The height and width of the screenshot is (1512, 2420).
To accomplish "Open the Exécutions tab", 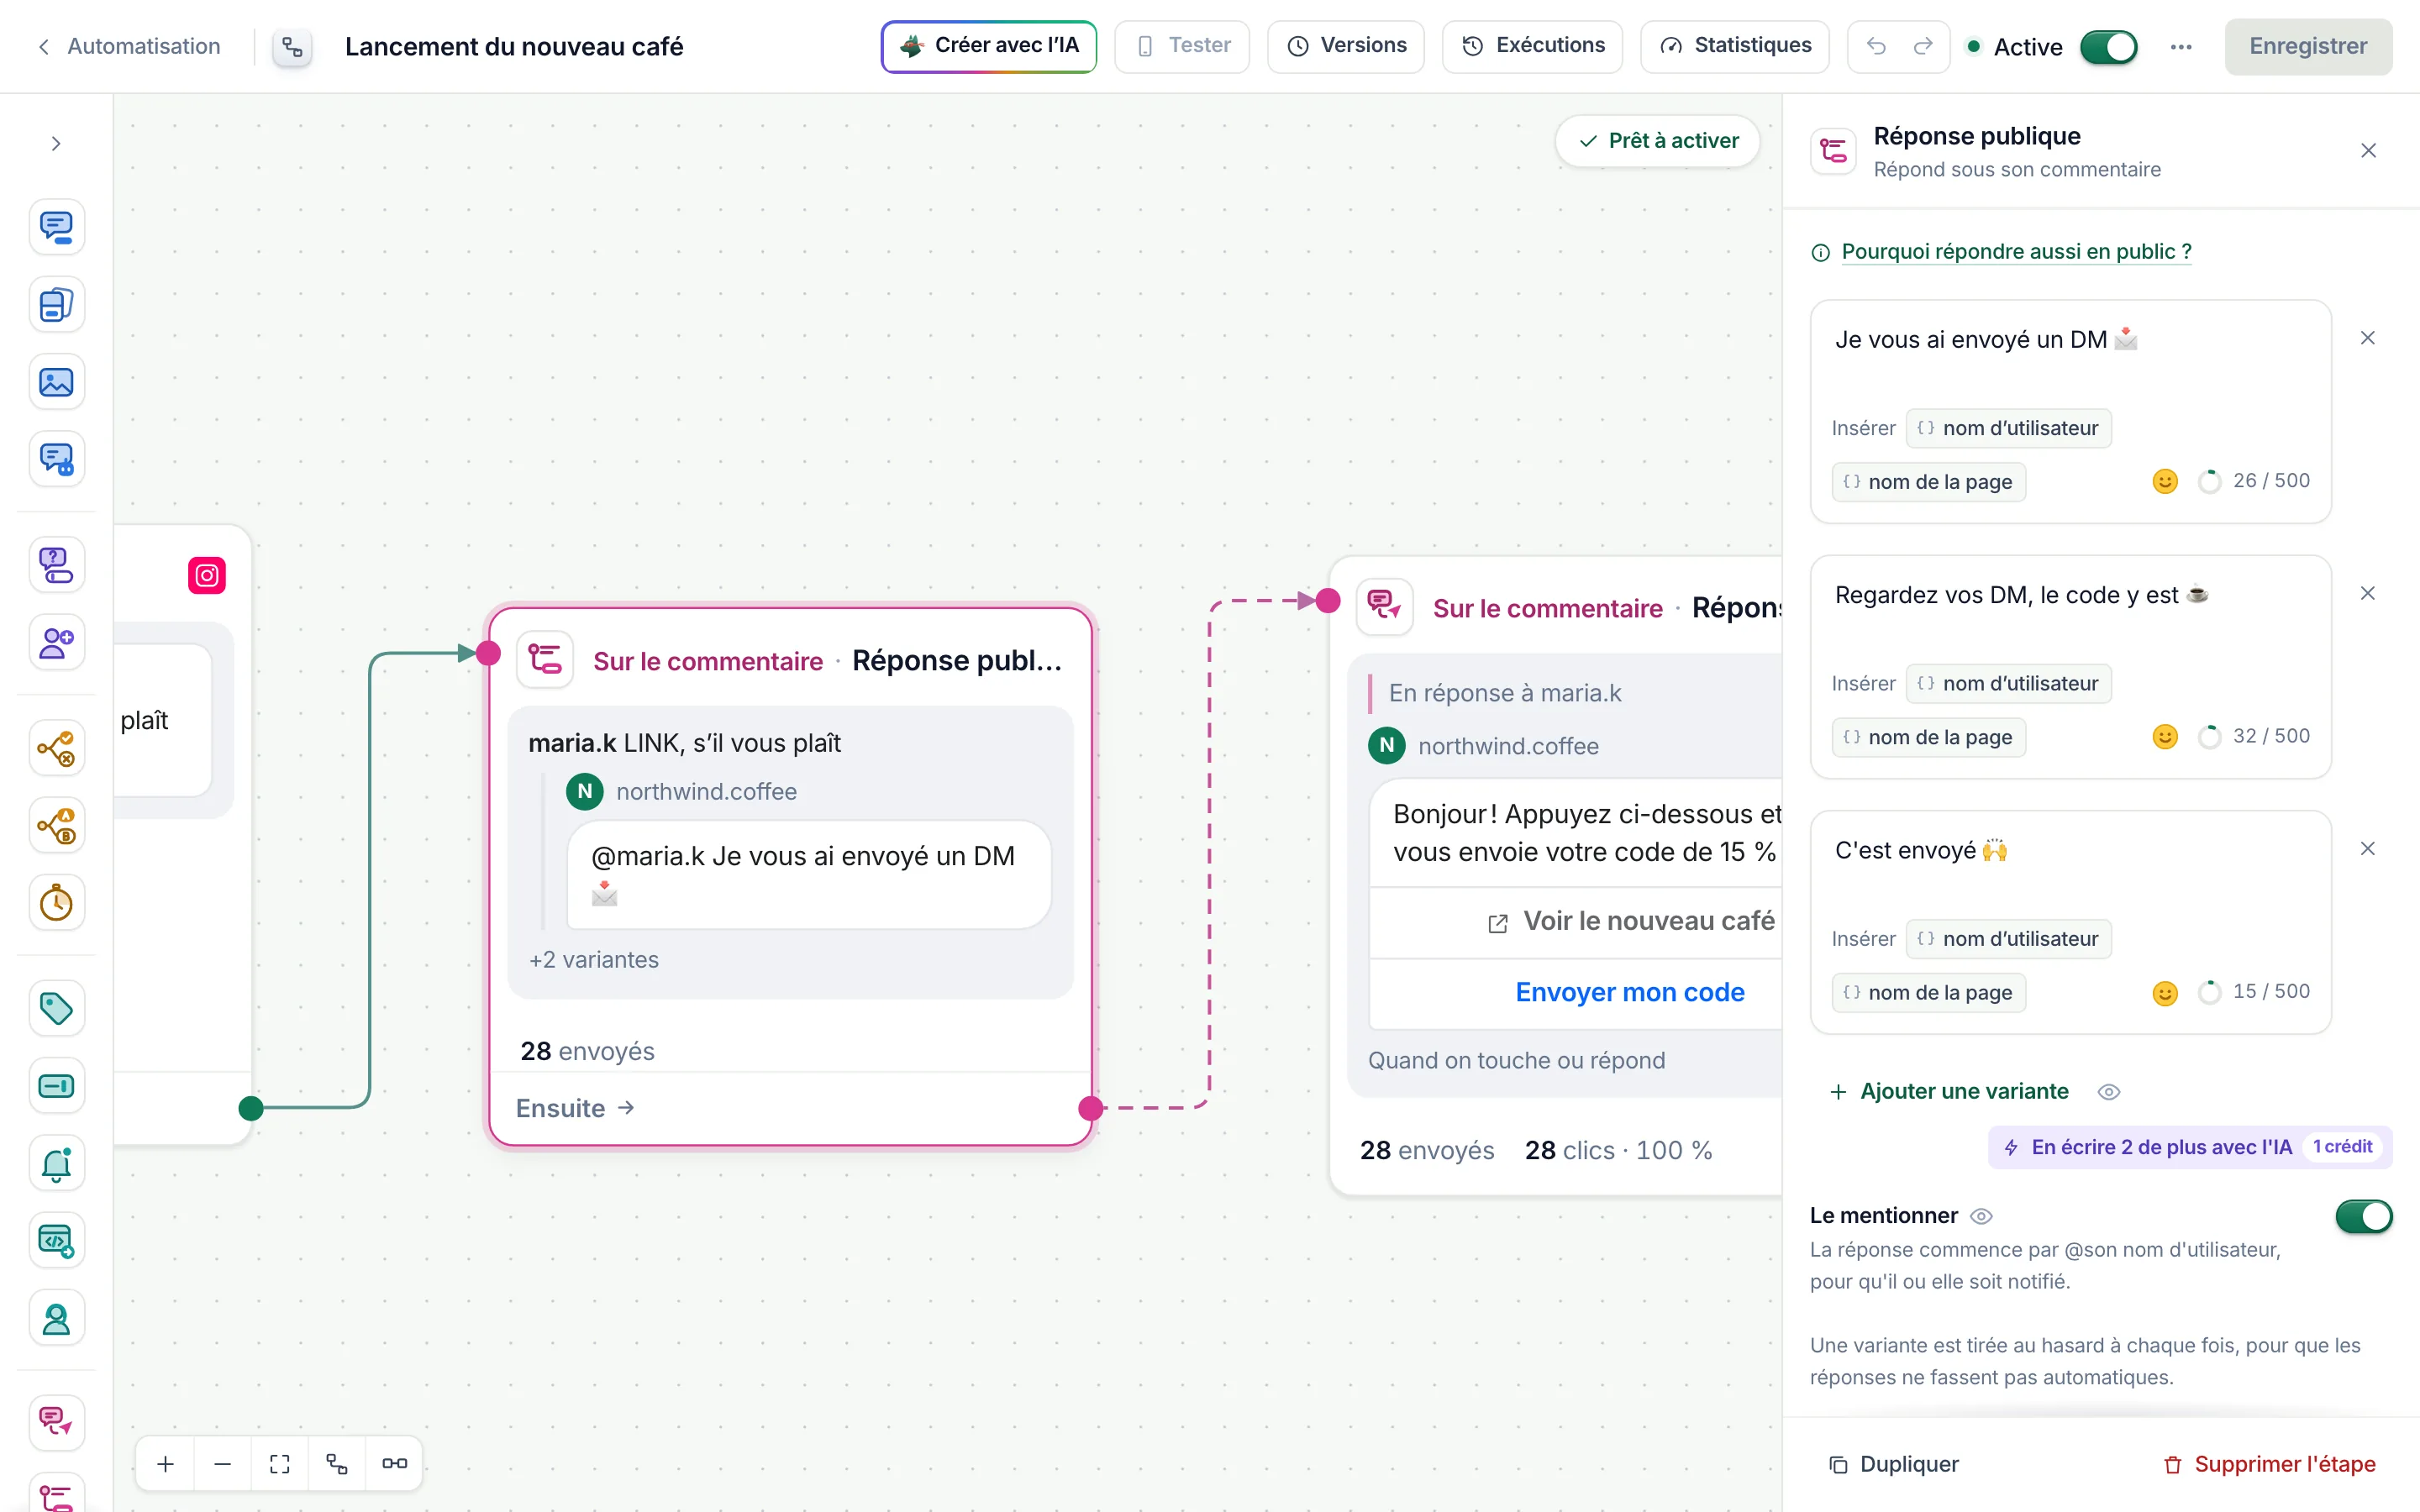I will pos(1532,46).
